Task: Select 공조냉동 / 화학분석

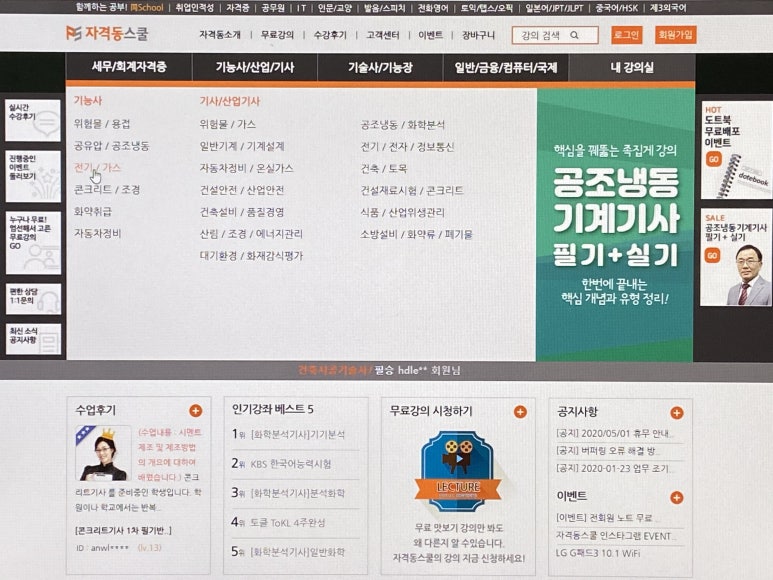Action: pyautogui.click(x=403, y=125)
